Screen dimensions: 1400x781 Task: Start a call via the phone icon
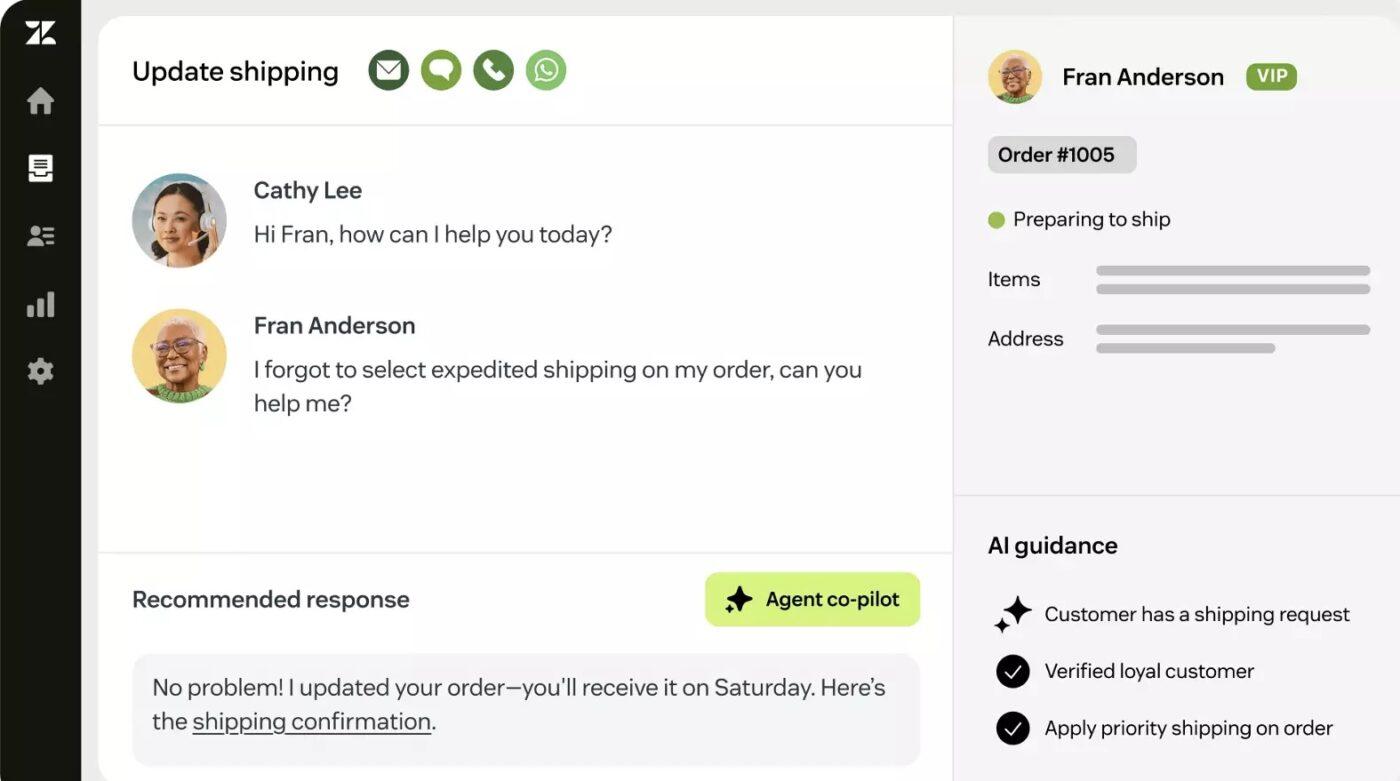pyautogui.click(x=492, y=70)
